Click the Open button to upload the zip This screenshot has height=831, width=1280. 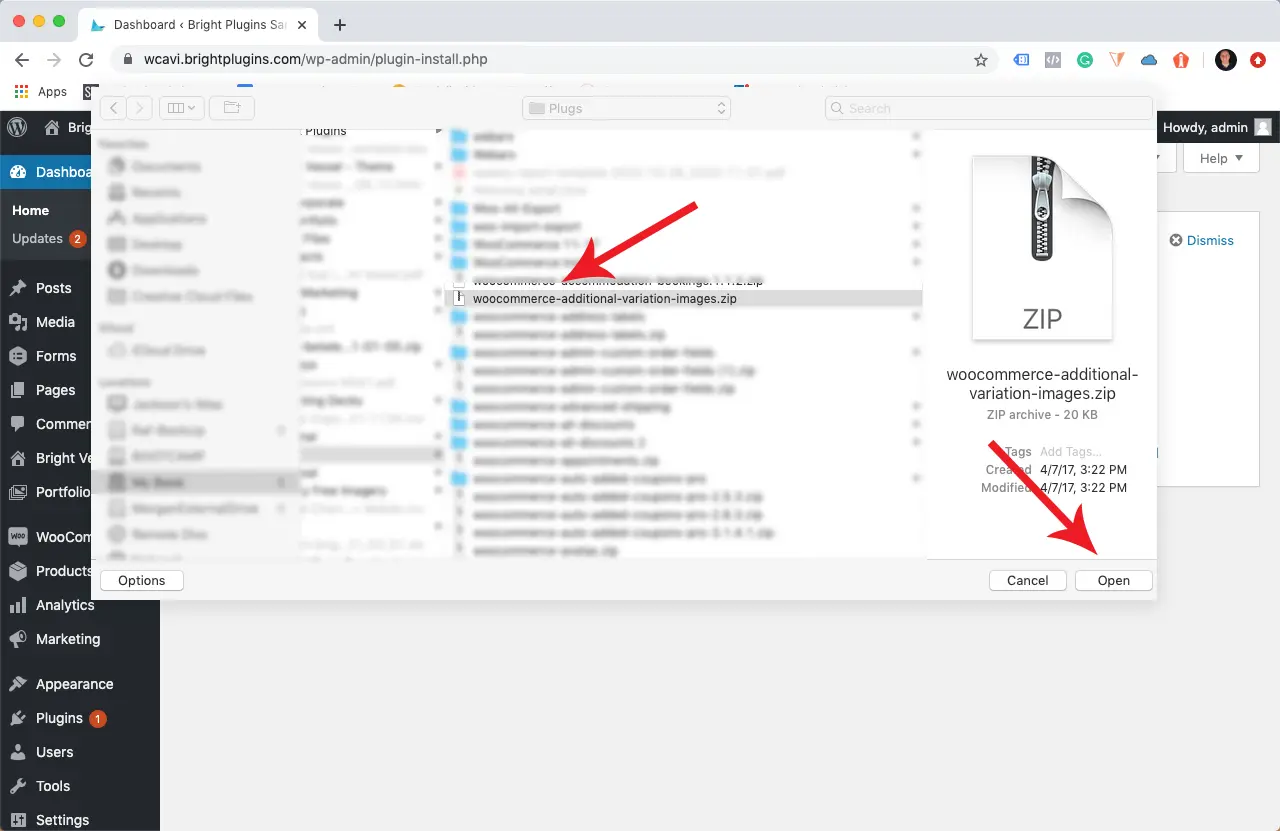click(1113, 580)
